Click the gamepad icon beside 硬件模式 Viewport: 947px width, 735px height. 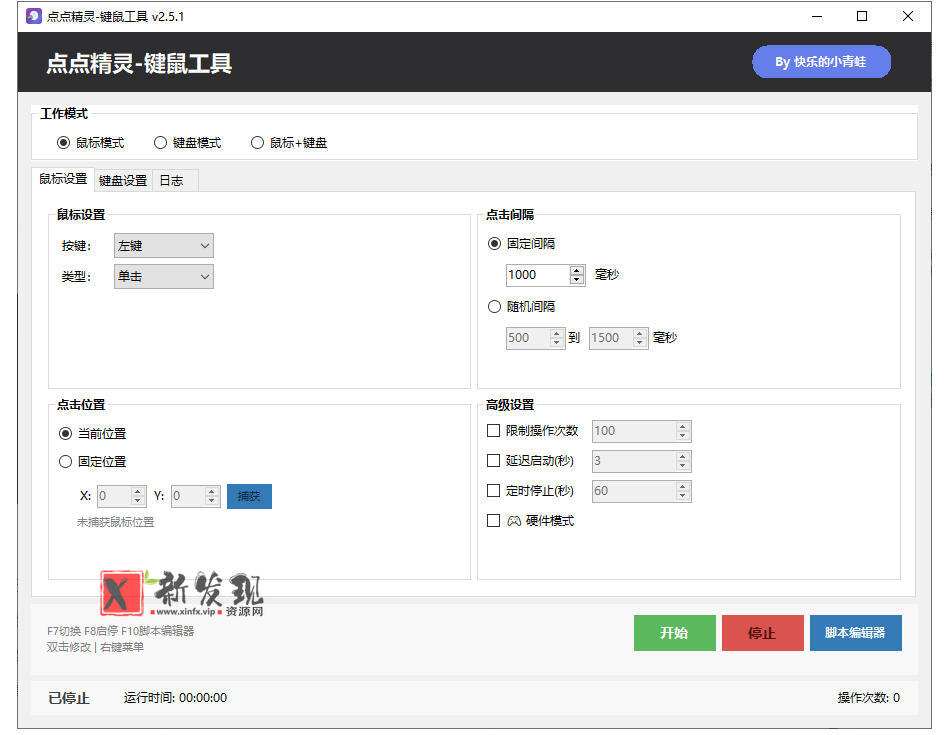pyautogui.click(x=514, y=521)
